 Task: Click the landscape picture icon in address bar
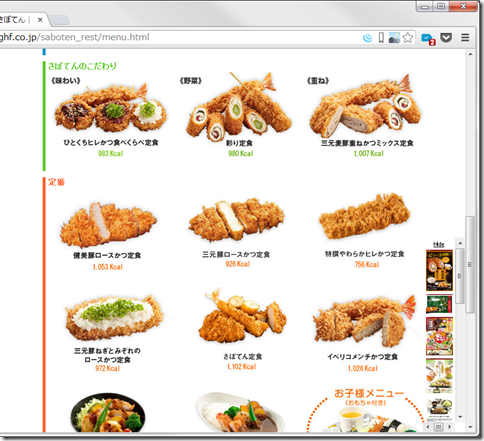pos(394,38)
